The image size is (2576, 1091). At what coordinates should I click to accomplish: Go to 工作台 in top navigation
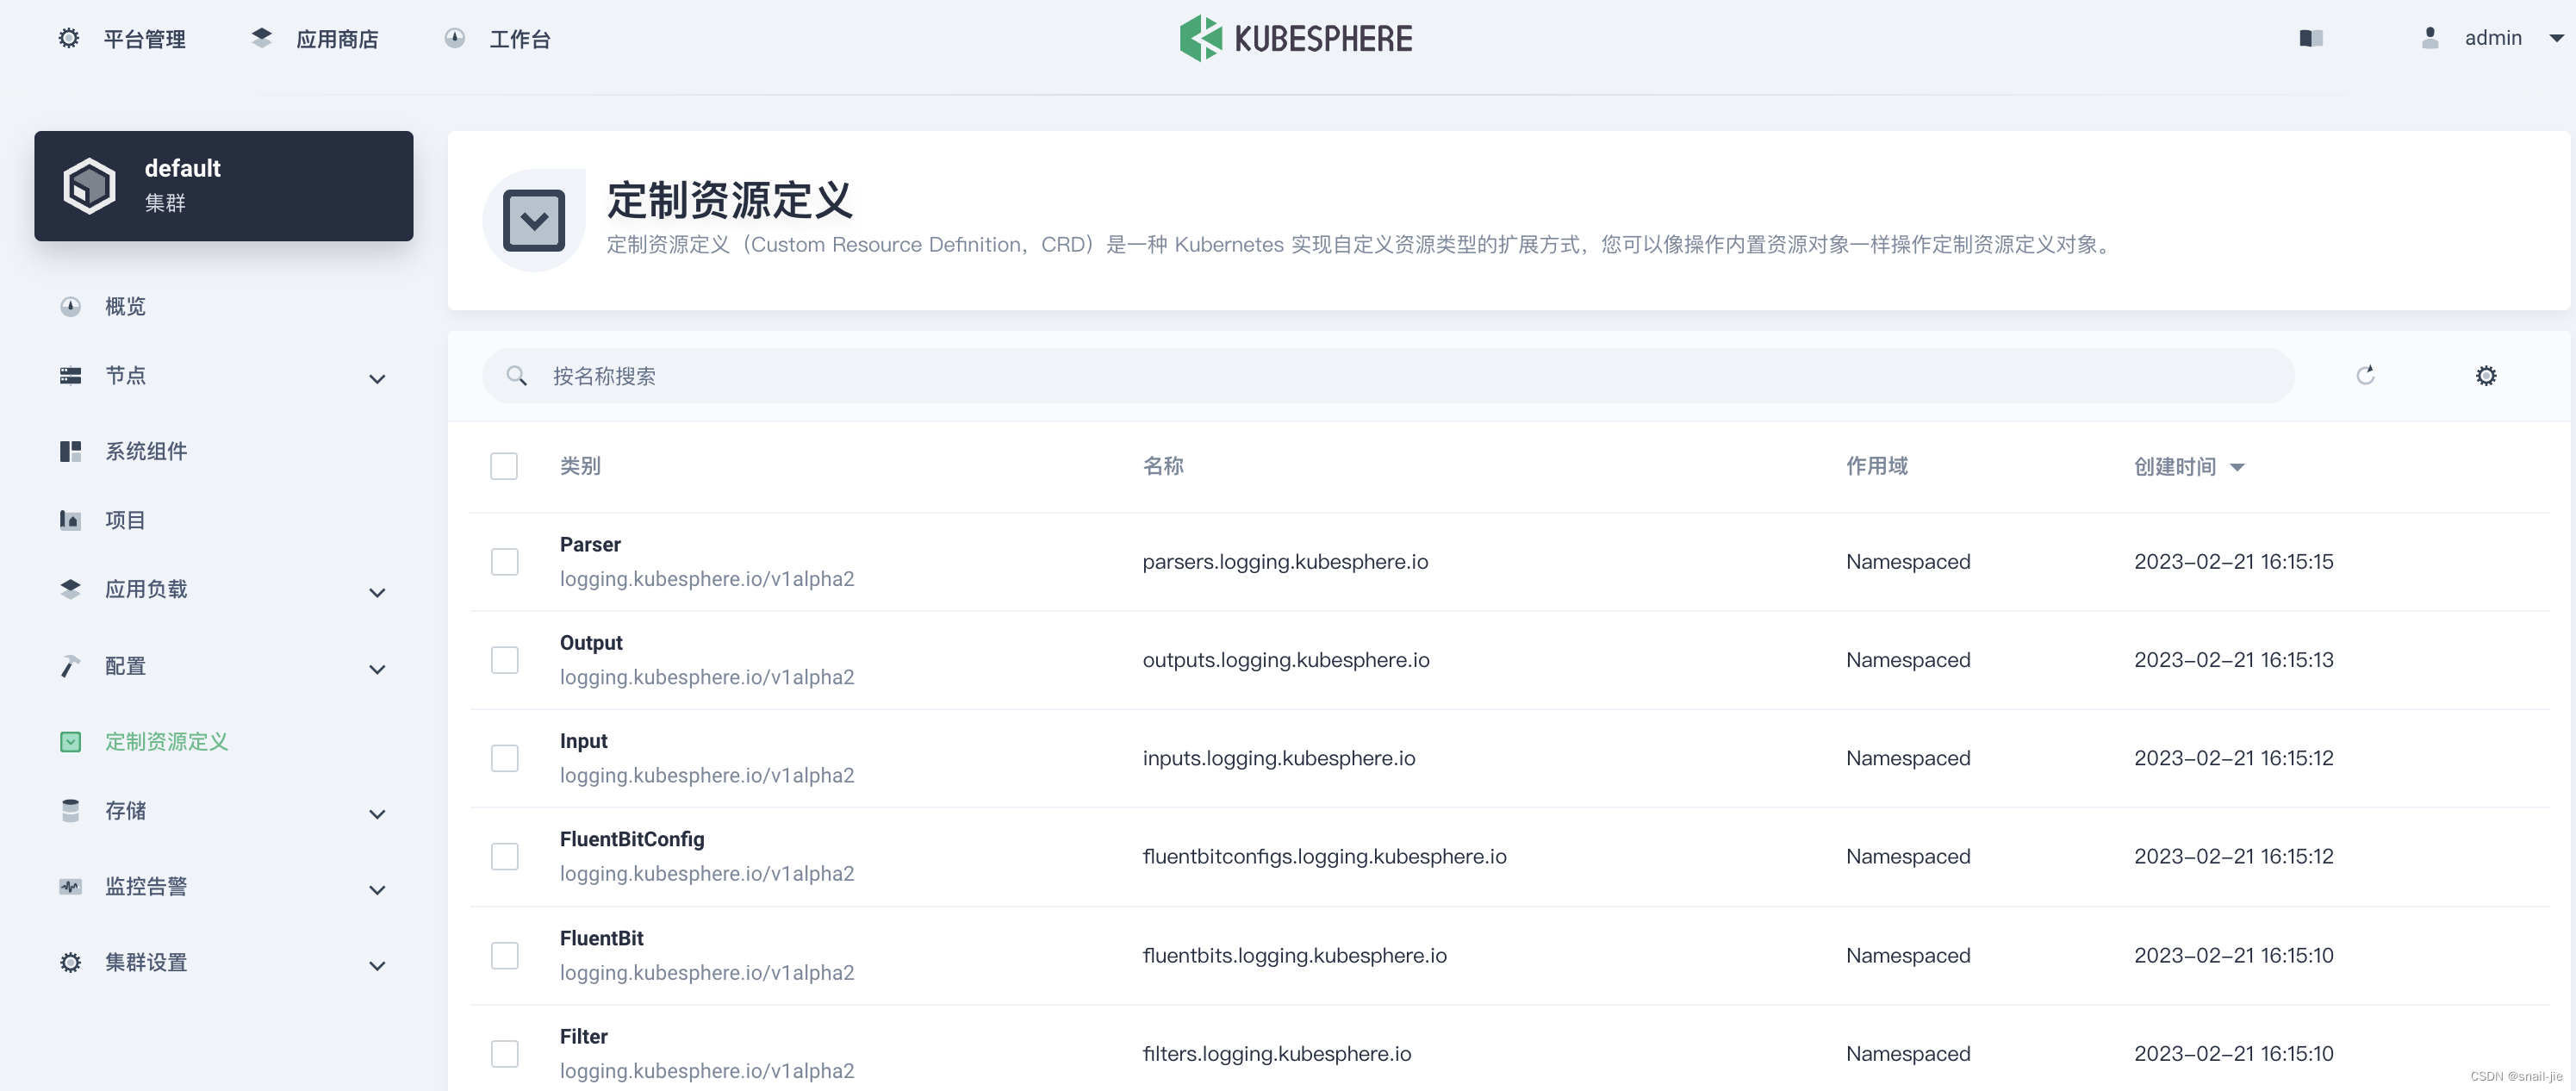519,39
